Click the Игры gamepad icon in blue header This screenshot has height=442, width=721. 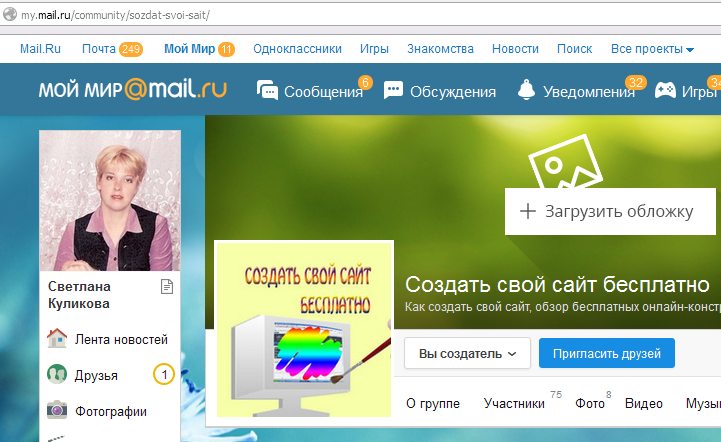pyautogui.click(x=665, y=91)
